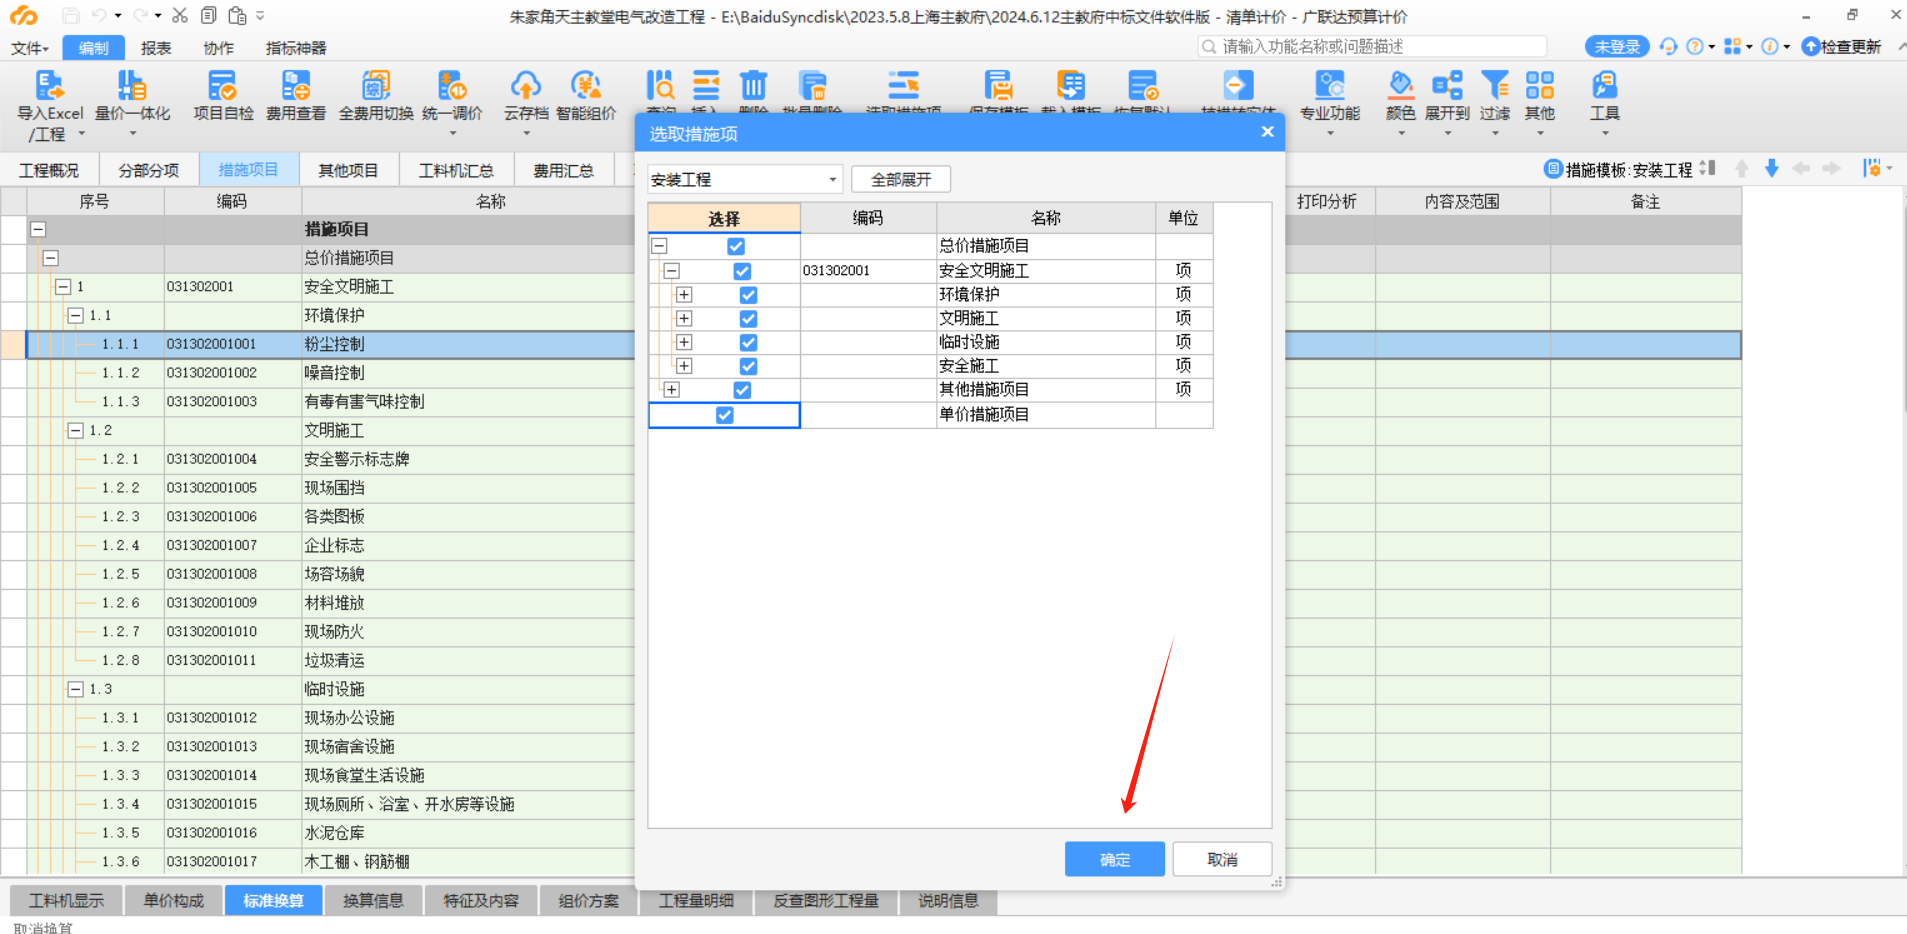1907x934 pixels.
Task: Uncheck the 安全文明施工 checkbox
Action: tap(742, 271)
